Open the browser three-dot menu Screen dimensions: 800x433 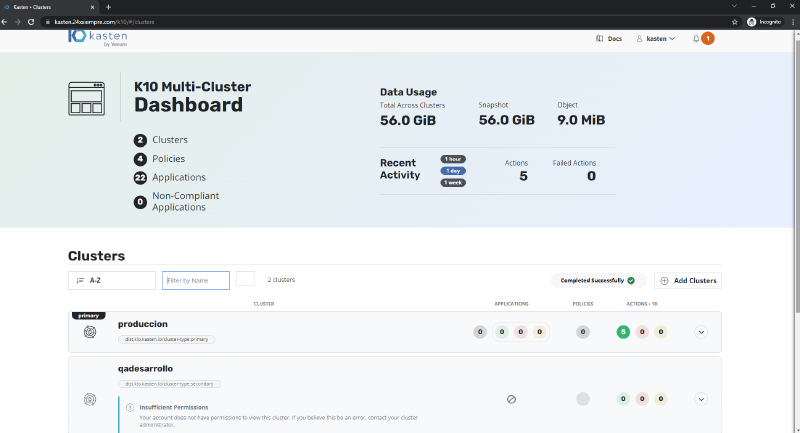click(793, 22)
